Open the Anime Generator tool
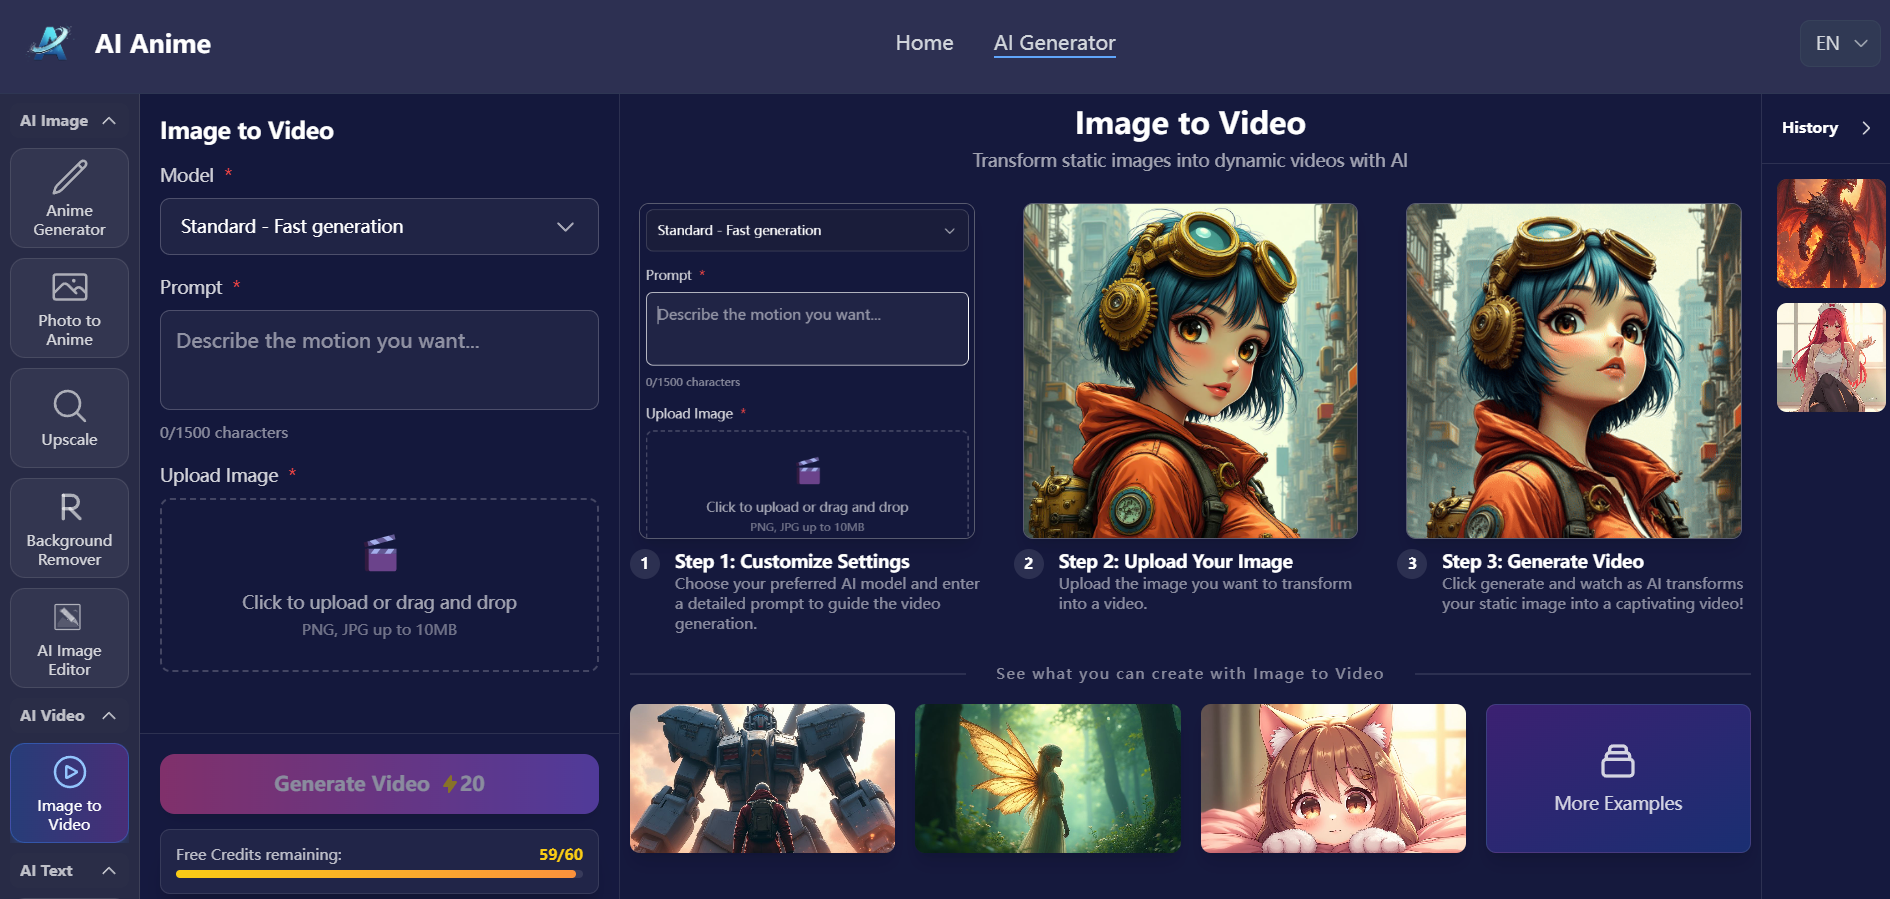 (x=69, y=198)
